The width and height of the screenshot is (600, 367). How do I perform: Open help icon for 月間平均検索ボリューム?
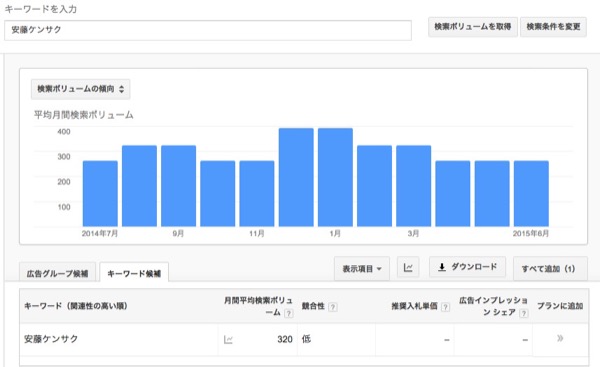coord(289,313)
